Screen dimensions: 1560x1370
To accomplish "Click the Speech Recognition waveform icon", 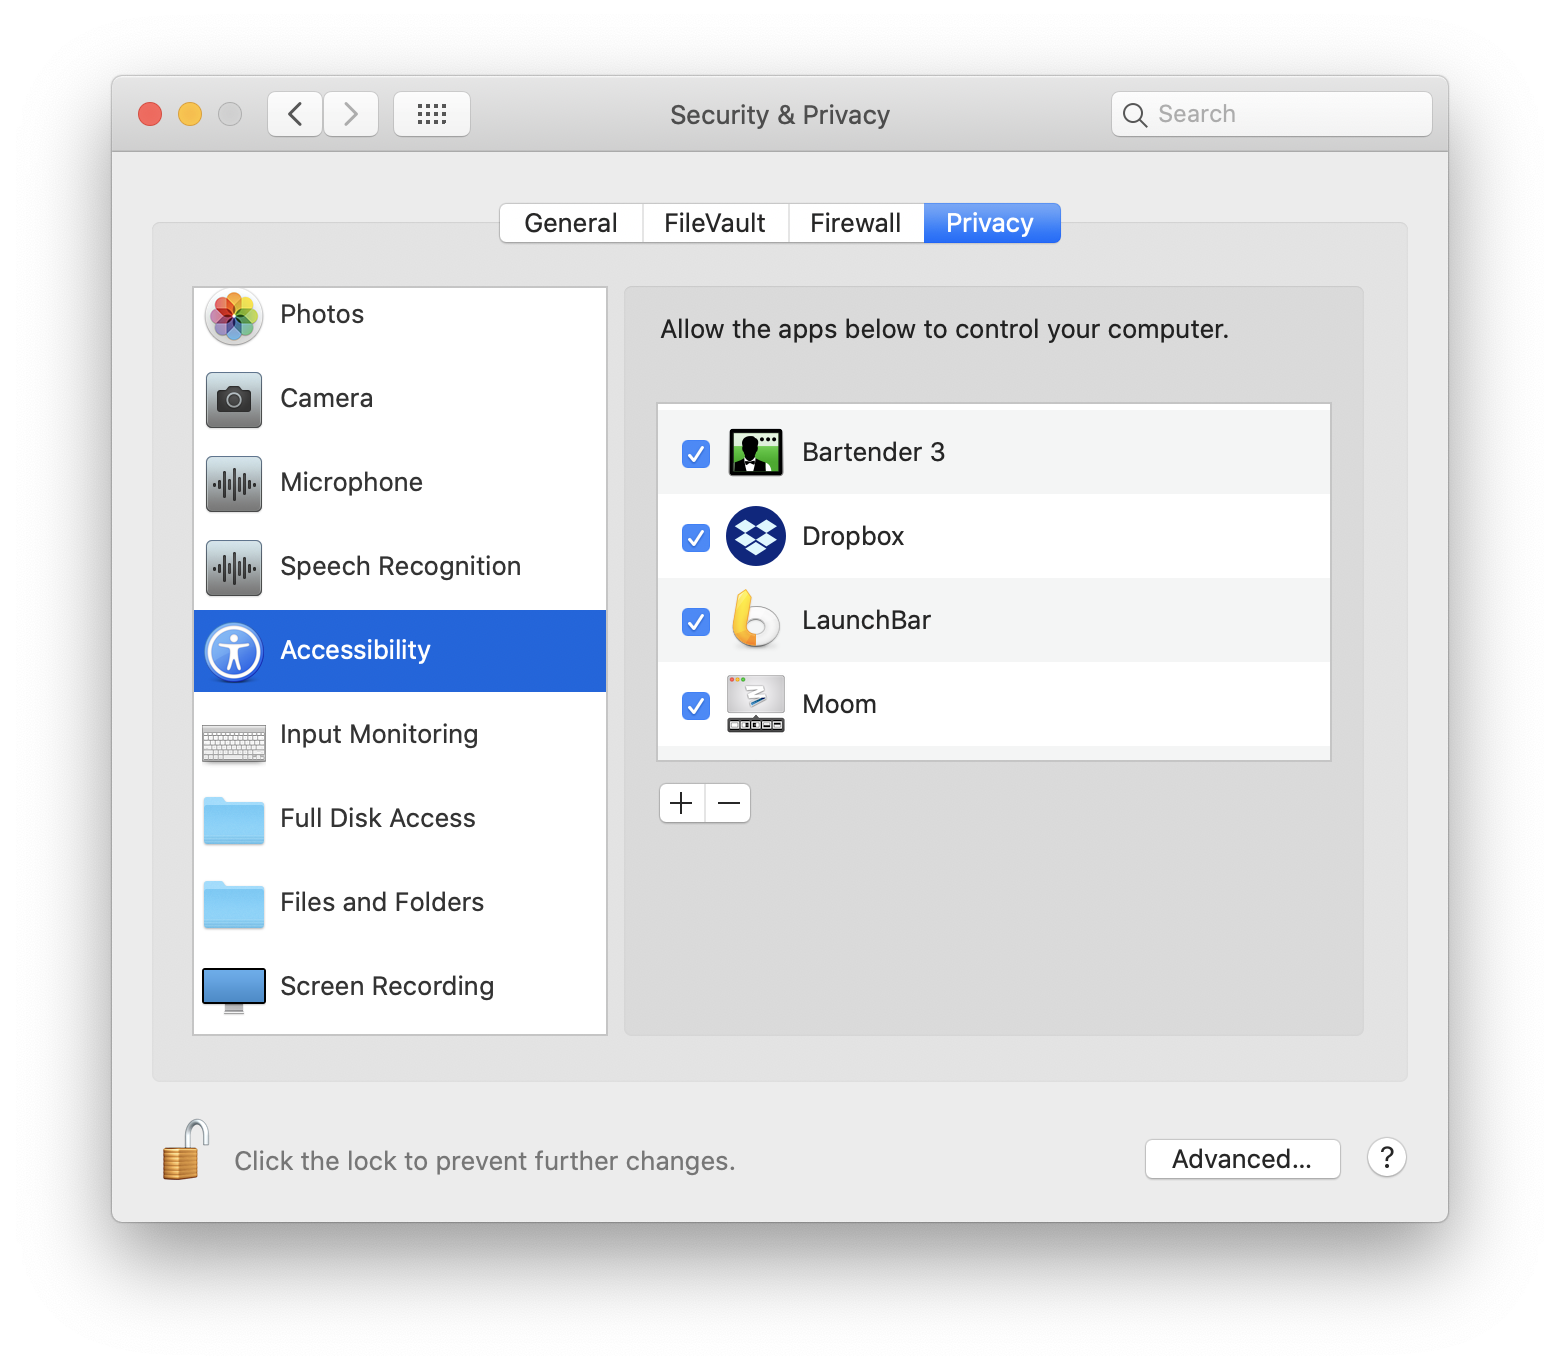I will [234, 568].
